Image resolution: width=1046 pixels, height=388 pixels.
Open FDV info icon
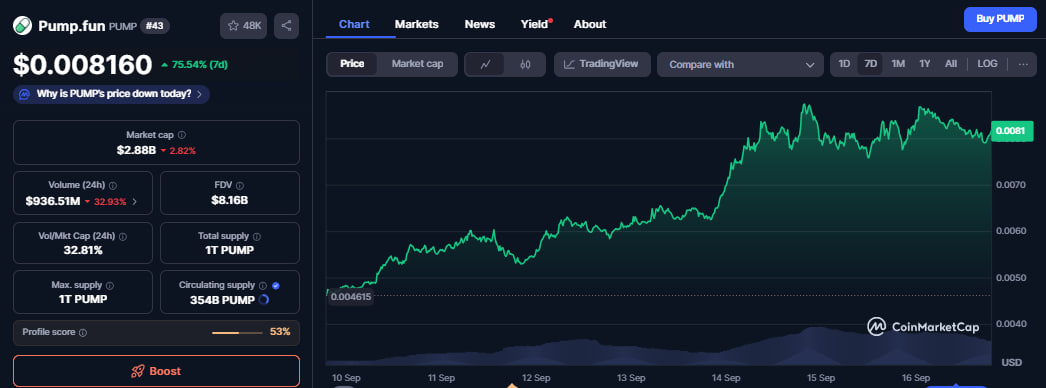pos(239,185)
